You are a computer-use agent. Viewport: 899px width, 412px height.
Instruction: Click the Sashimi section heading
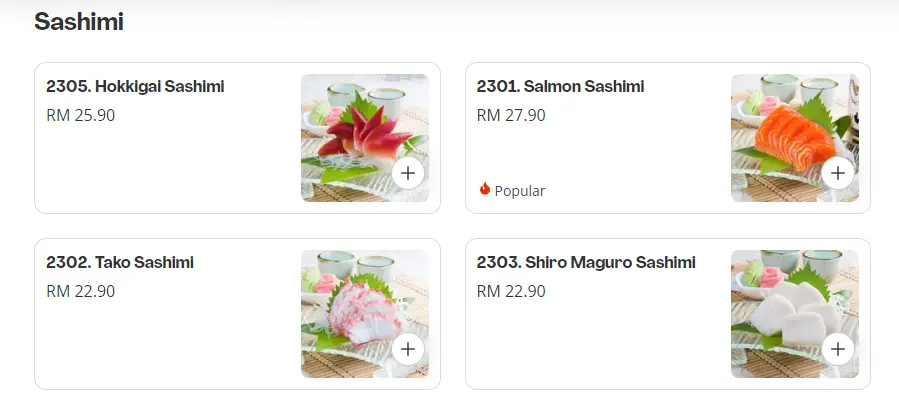79,22
